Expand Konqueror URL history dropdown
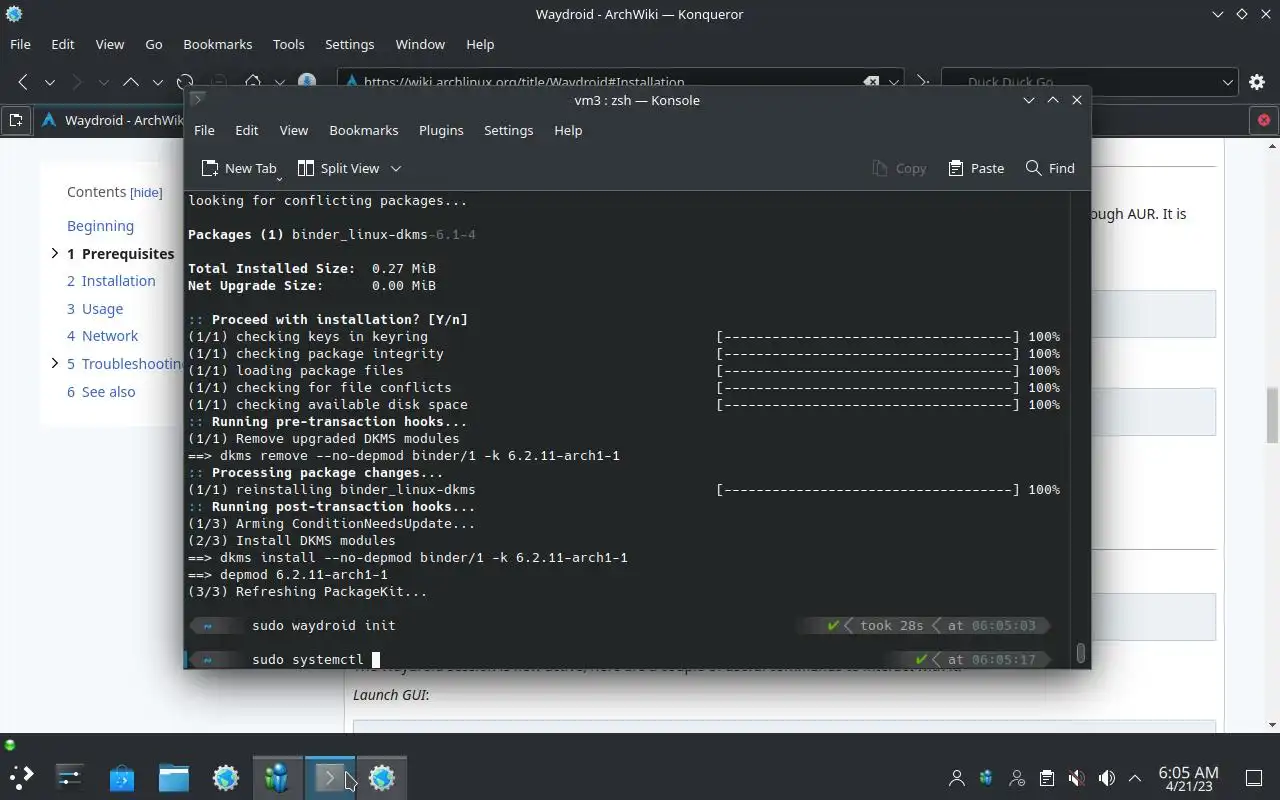Image resolution: width=1280 pixels, height=800 pixels. pos(894,82)
